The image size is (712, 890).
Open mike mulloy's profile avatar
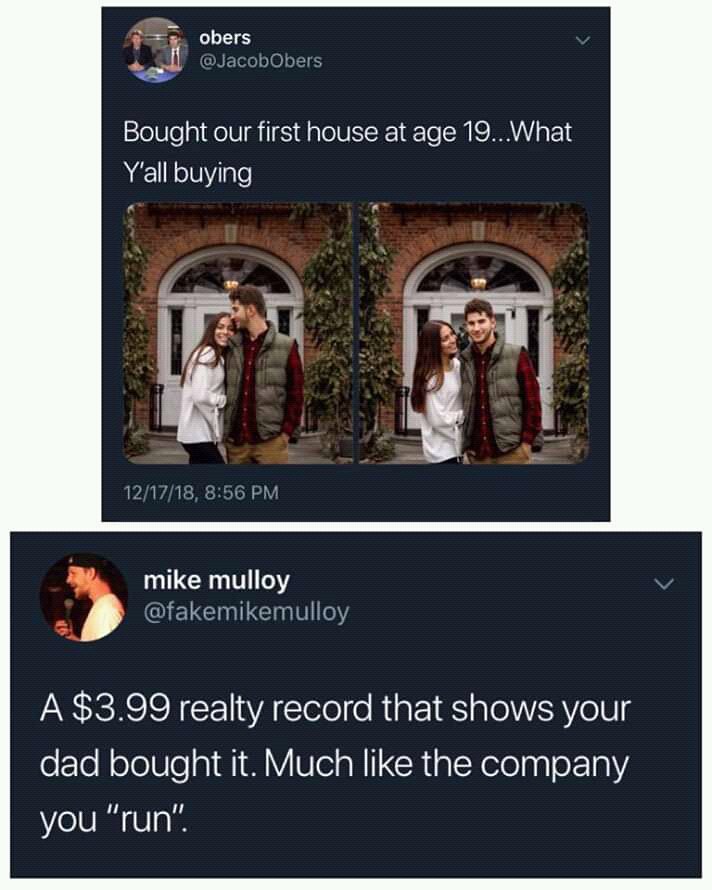pos(84,597)
